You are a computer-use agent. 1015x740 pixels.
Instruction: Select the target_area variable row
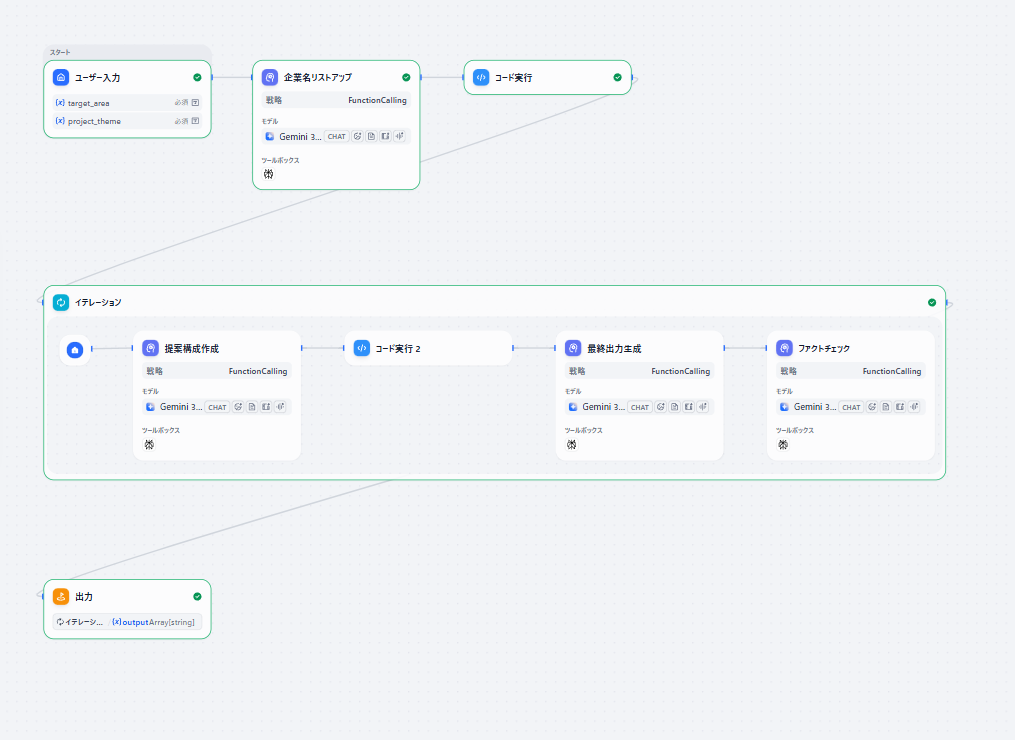tap(128, 102)
